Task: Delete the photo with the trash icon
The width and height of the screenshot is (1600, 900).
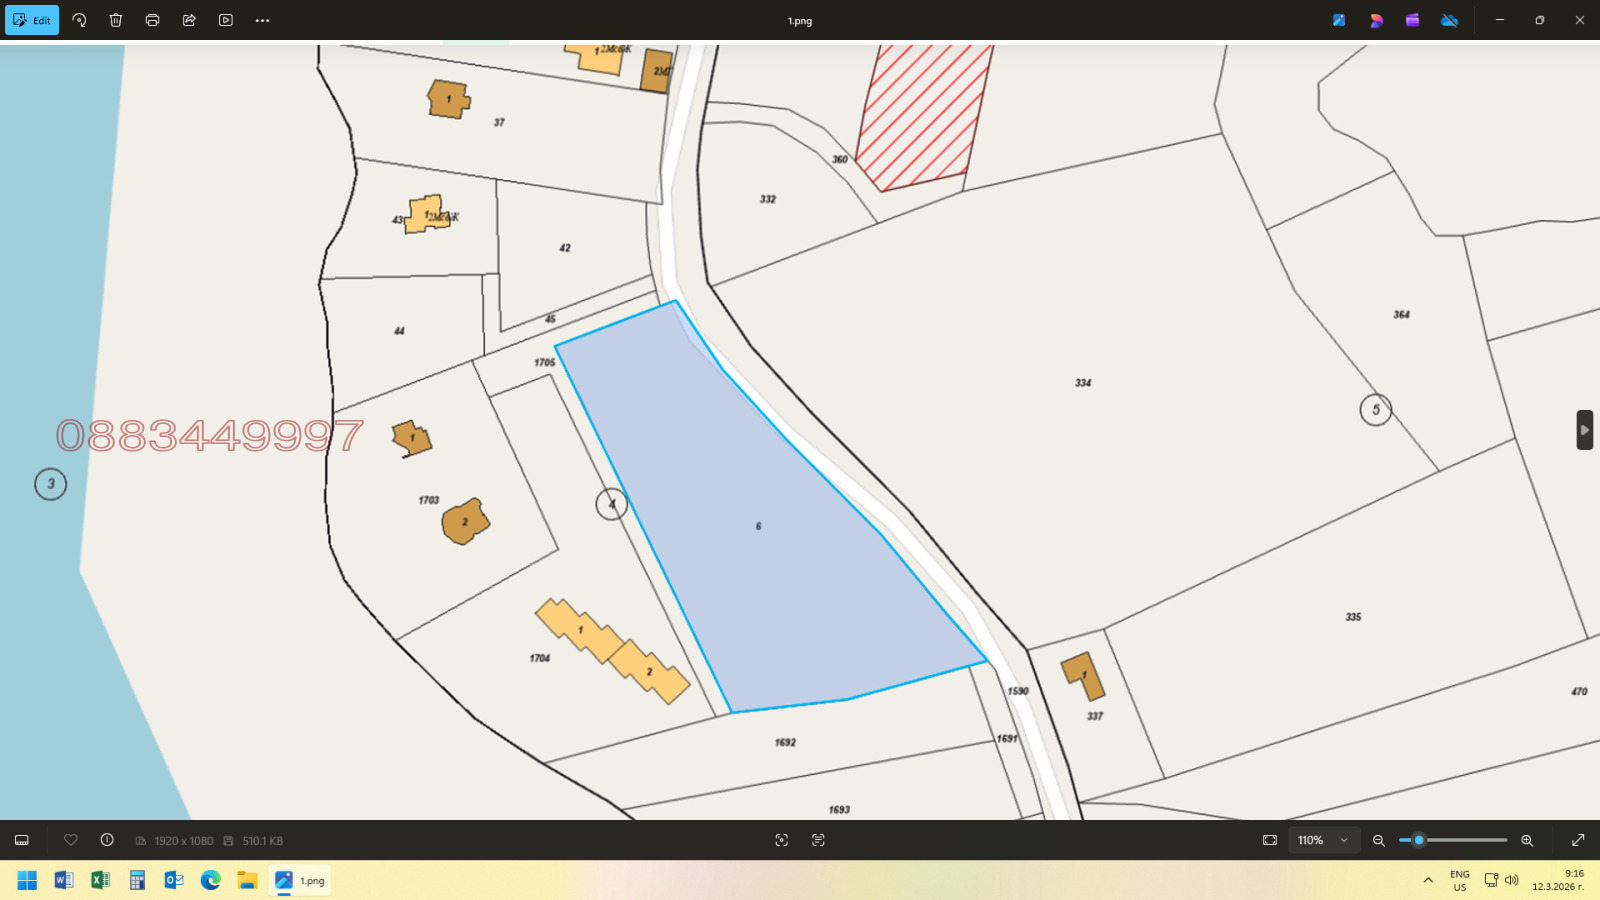Action: (116, 20)
